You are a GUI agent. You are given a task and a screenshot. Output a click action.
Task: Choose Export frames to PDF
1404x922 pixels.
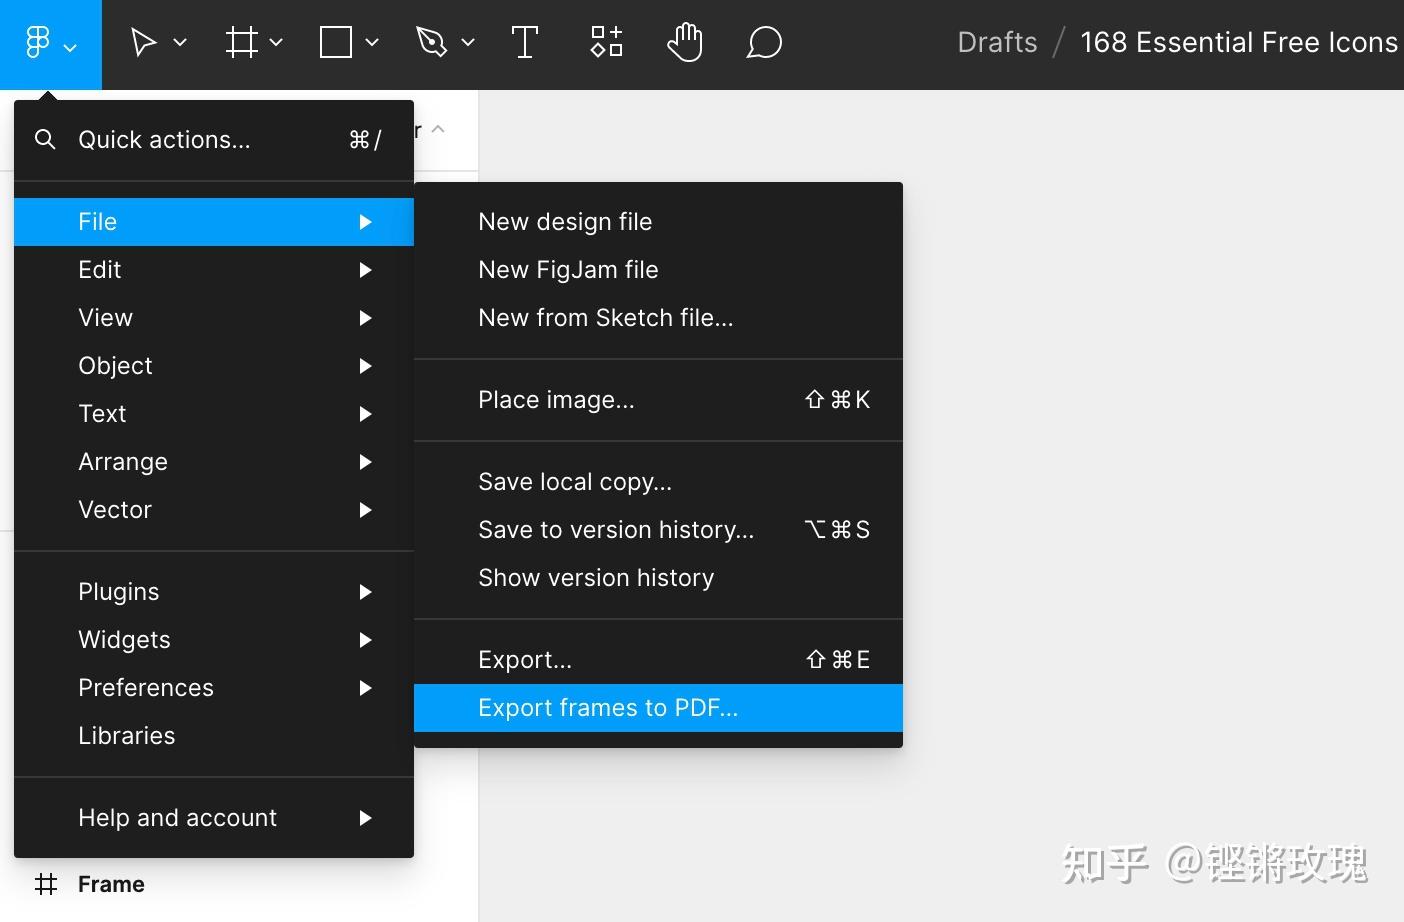coord(608,707)
